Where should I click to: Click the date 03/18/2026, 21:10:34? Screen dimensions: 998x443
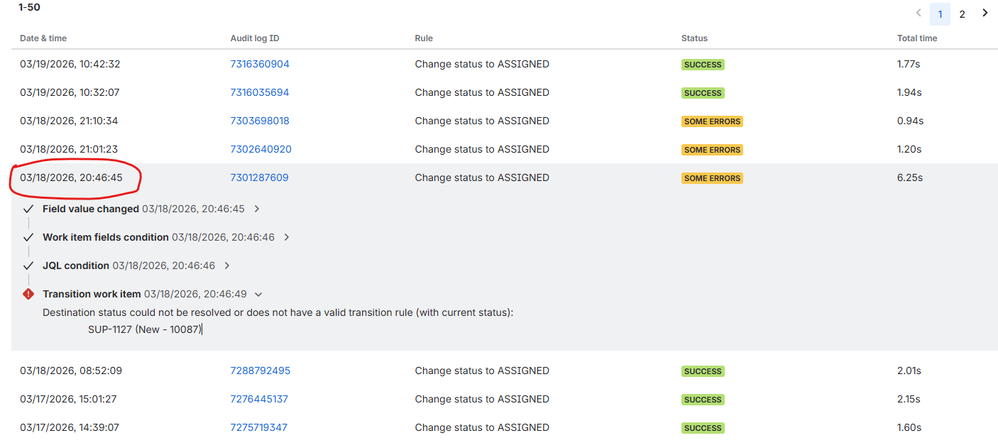click(x=69, y=121)
